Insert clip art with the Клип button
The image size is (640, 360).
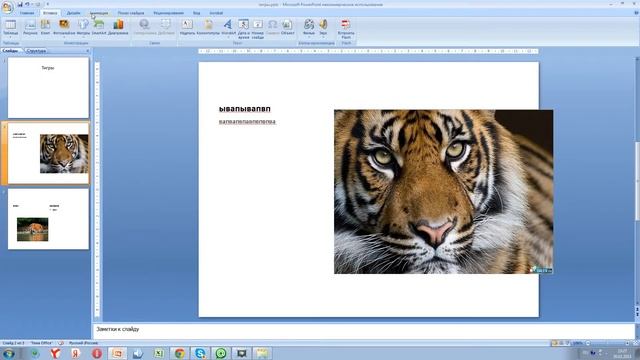tap(45, 27)
